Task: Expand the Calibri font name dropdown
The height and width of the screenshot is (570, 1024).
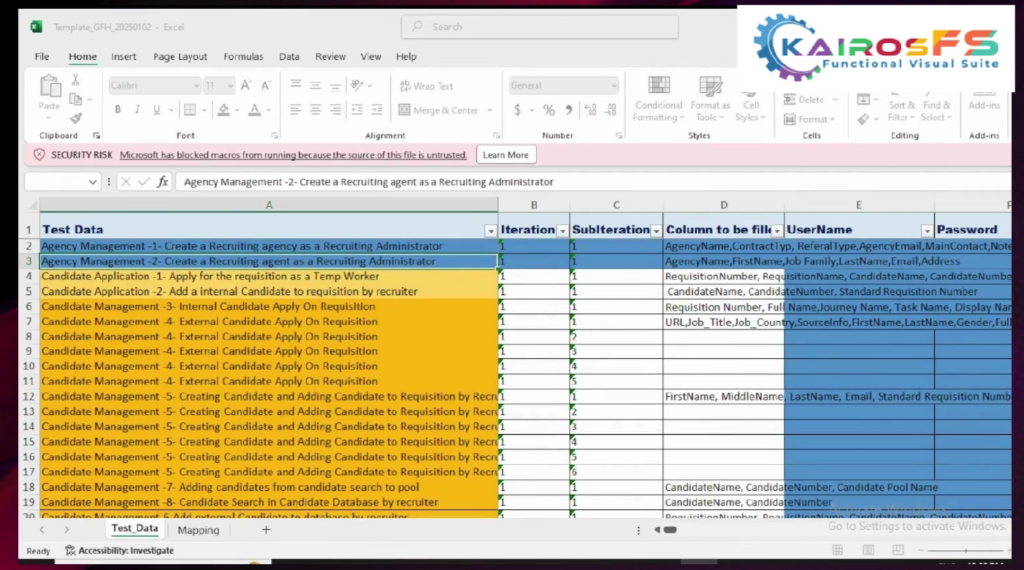Action: 194,86
